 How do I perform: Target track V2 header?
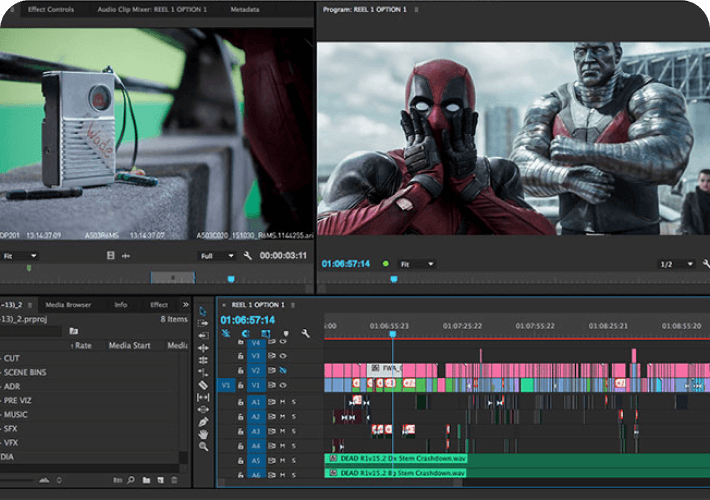pyautogui.click(x=256, y=370)
